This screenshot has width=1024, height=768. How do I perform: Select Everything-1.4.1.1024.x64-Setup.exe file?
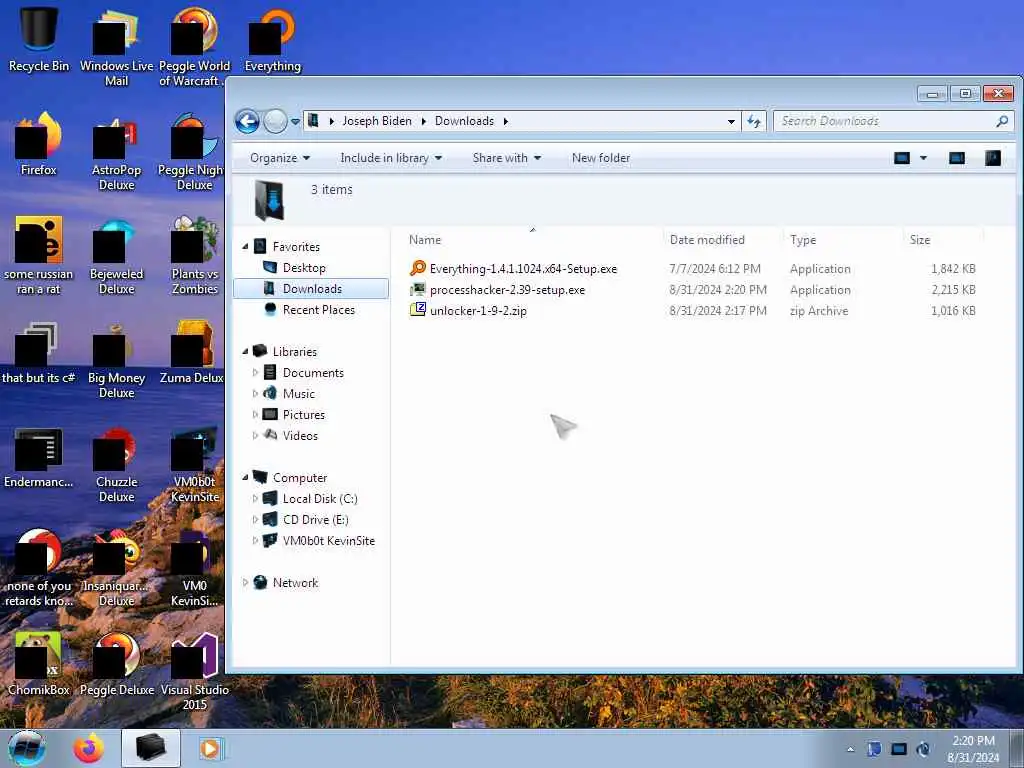(523, 268)
